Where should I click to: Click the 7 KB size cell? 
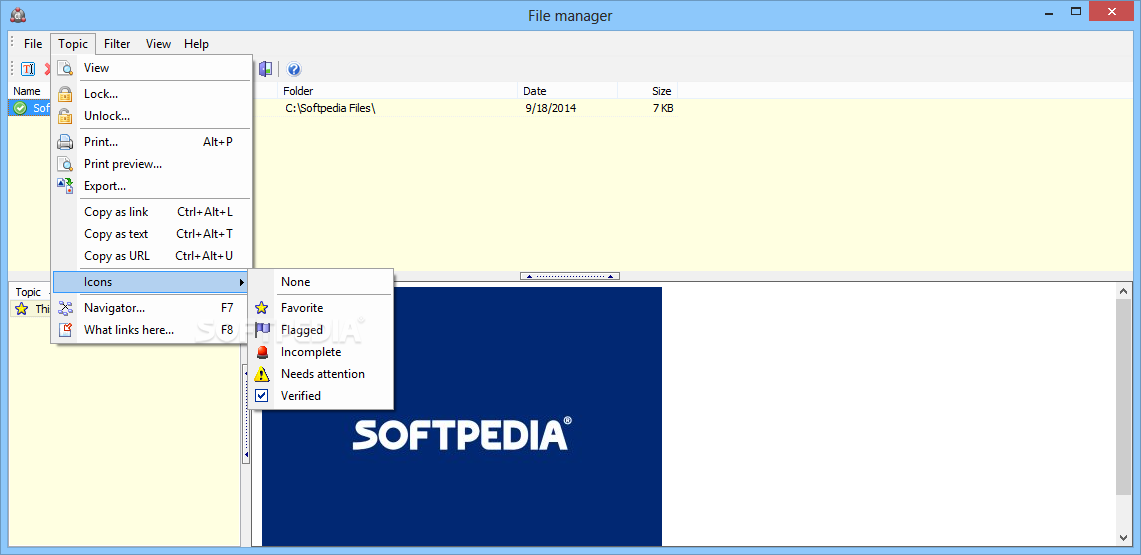(x=662, y=108)
